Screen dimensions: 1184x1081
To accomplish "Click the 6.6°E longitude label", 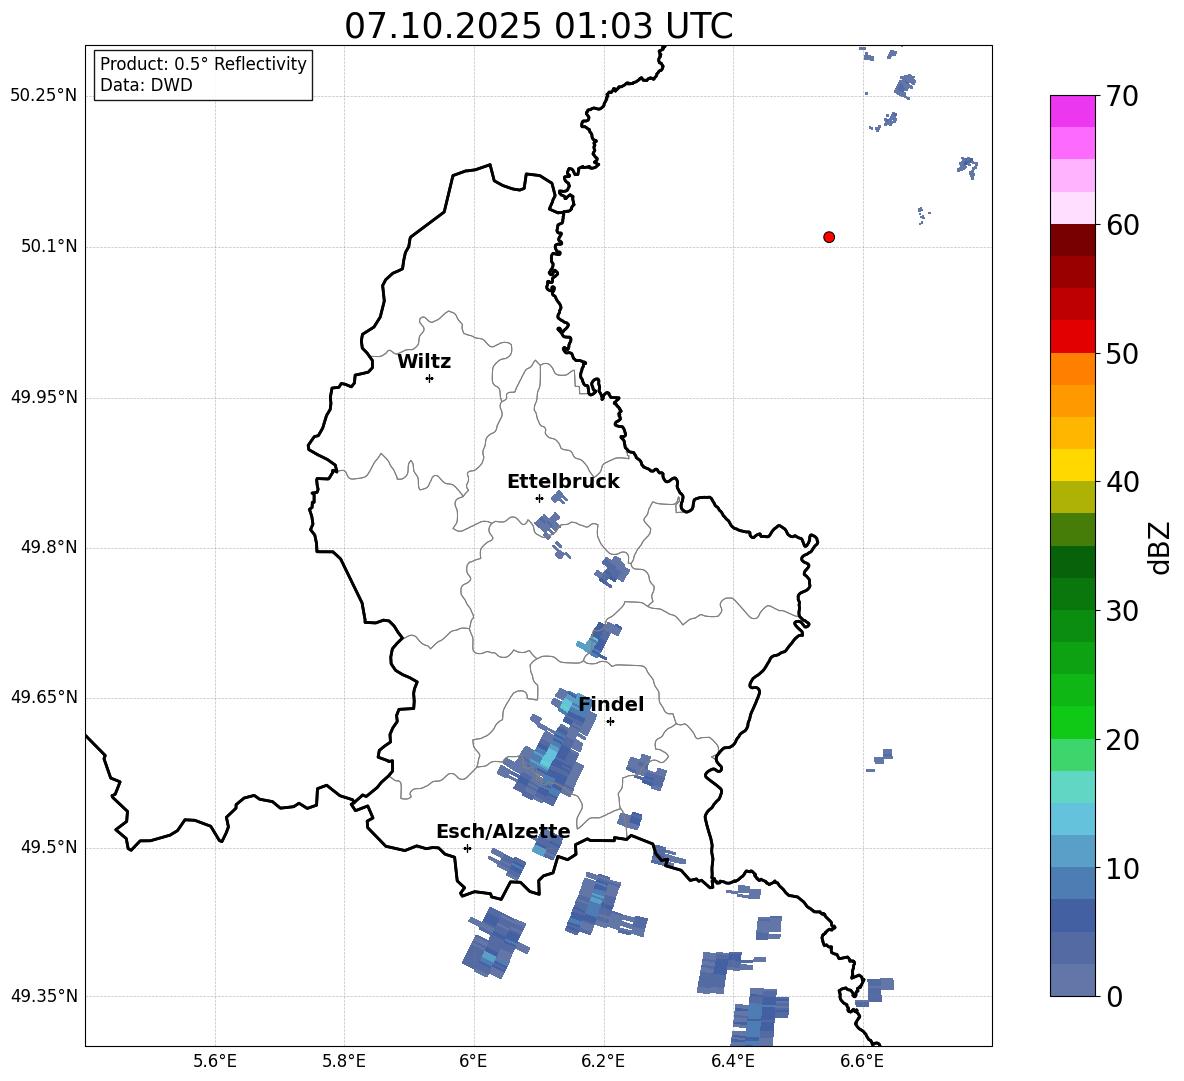I will click(x=862, y=1061).
